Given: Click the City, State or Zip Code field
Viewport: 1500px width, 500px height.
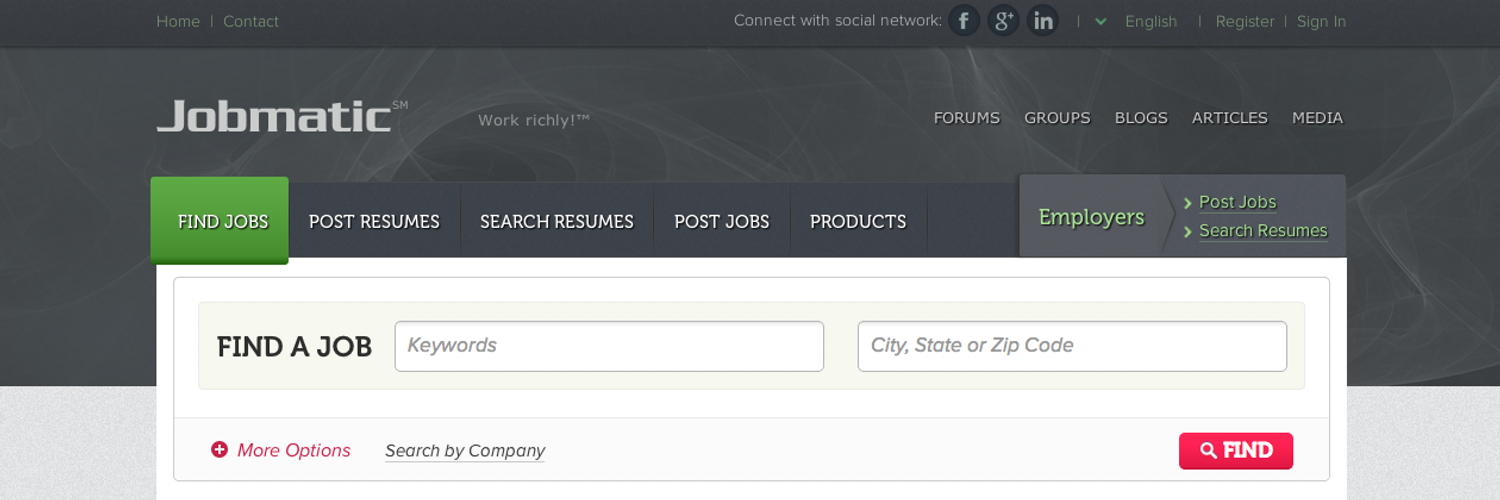Looking at the screenshot, I should pyautogui.click(x=1072, y=346).
